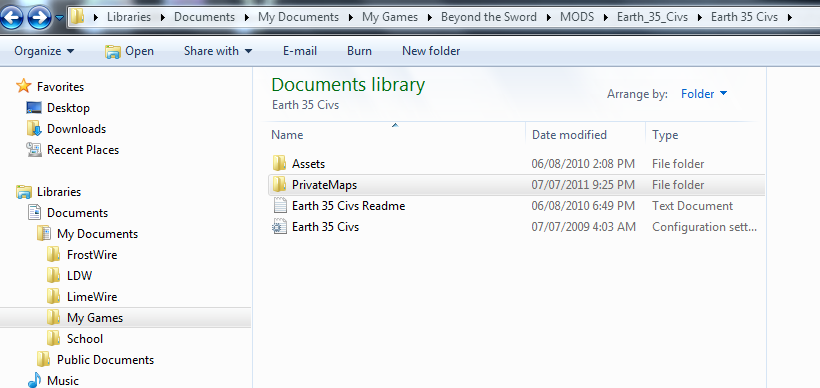
Task: Click Burn in the toolbar
Action: (x=359, y=51)
